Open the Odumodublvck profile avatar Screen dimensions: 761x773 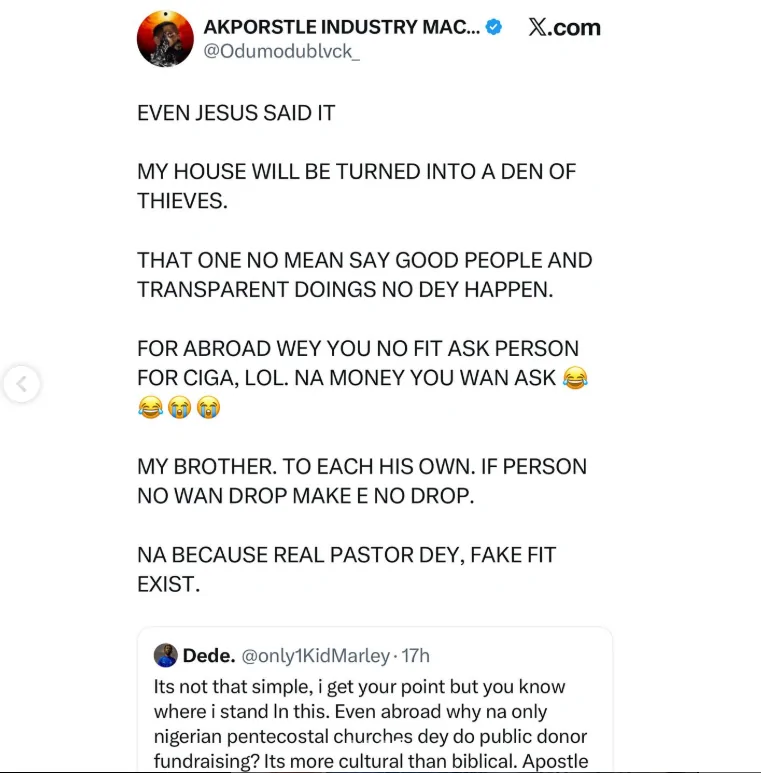tap(165, 39)
